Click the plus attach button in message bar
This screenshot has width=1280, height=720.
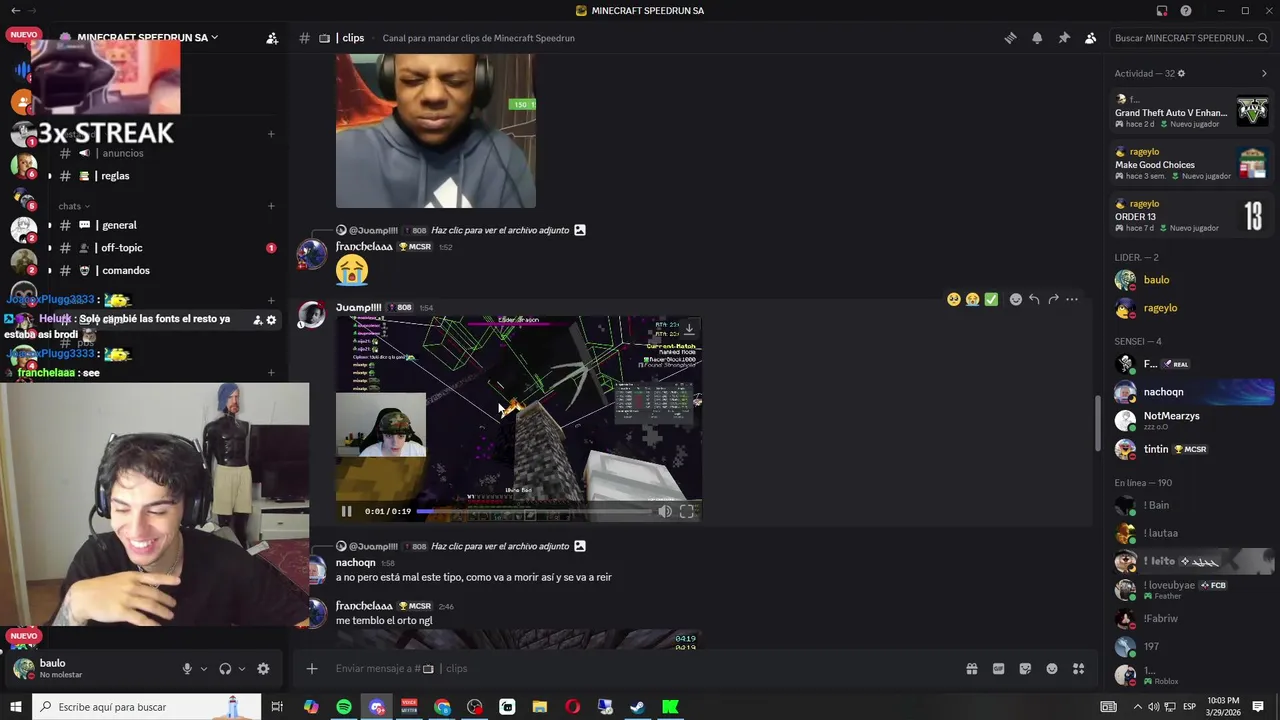click(x=312, y=669)
